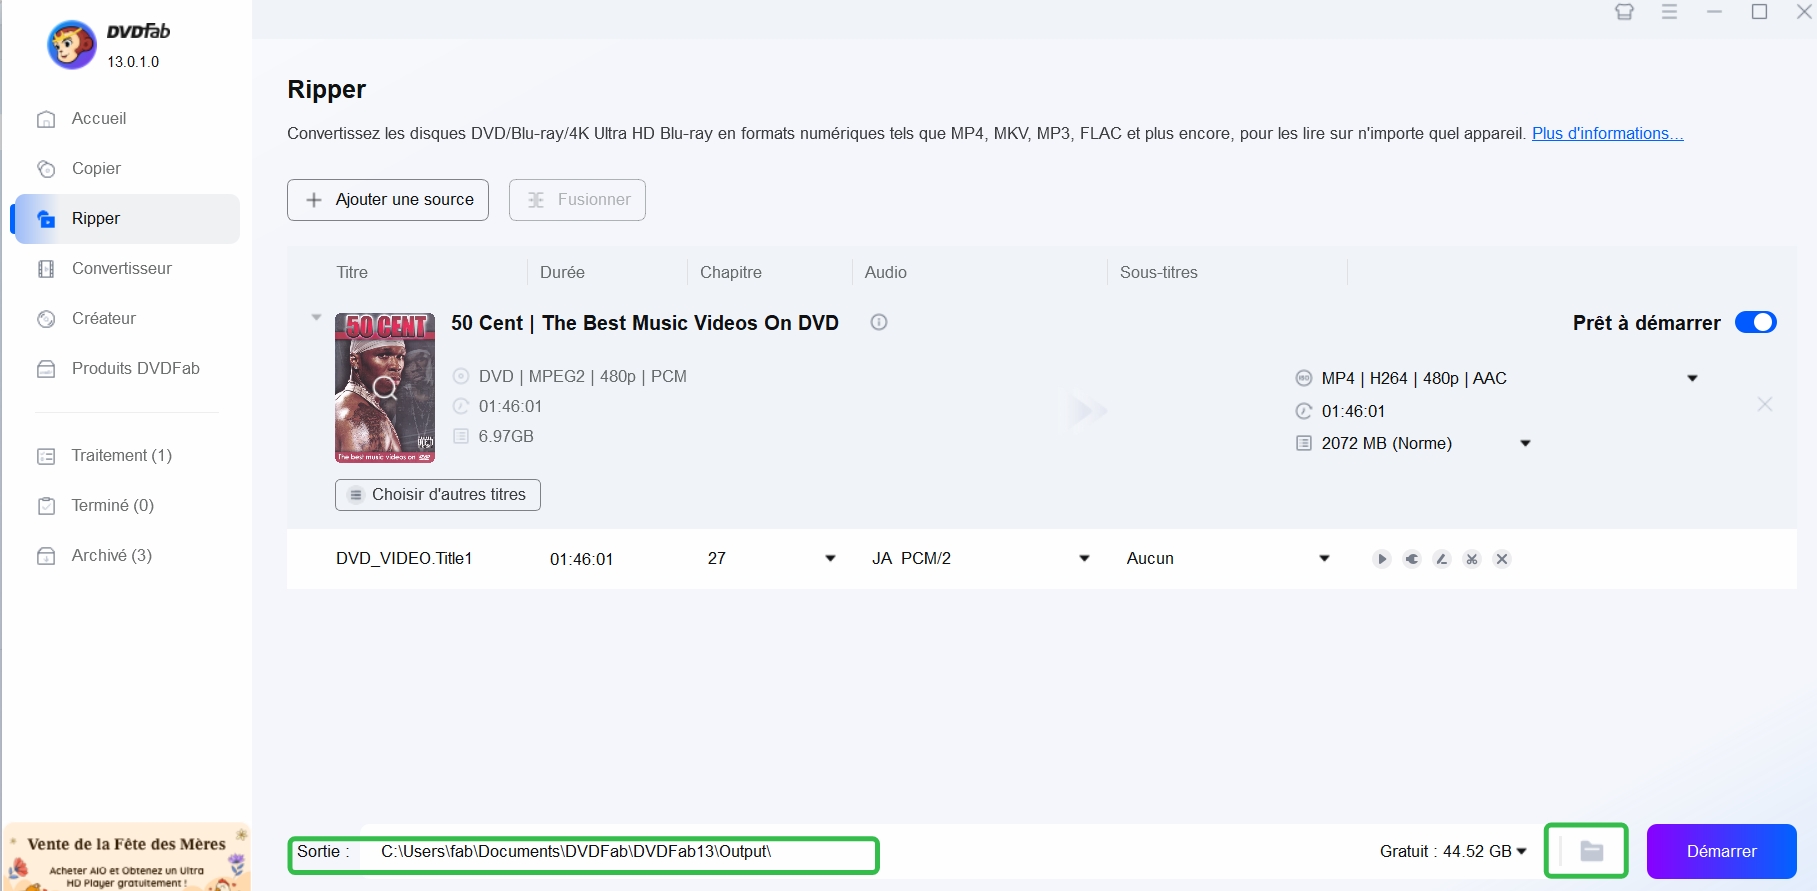Click Choisir d'autres titres button

coord(438,495)
